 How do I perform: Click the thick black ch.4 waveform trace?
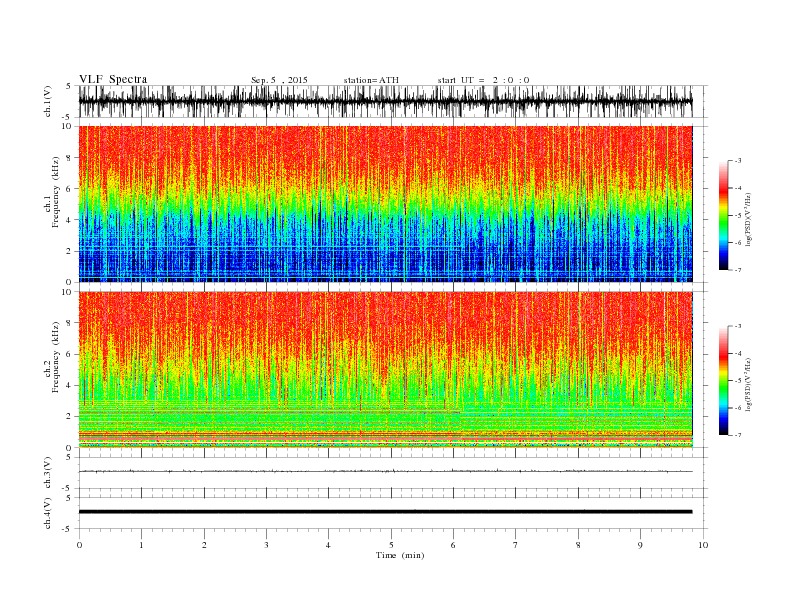[x=385, y=512]
